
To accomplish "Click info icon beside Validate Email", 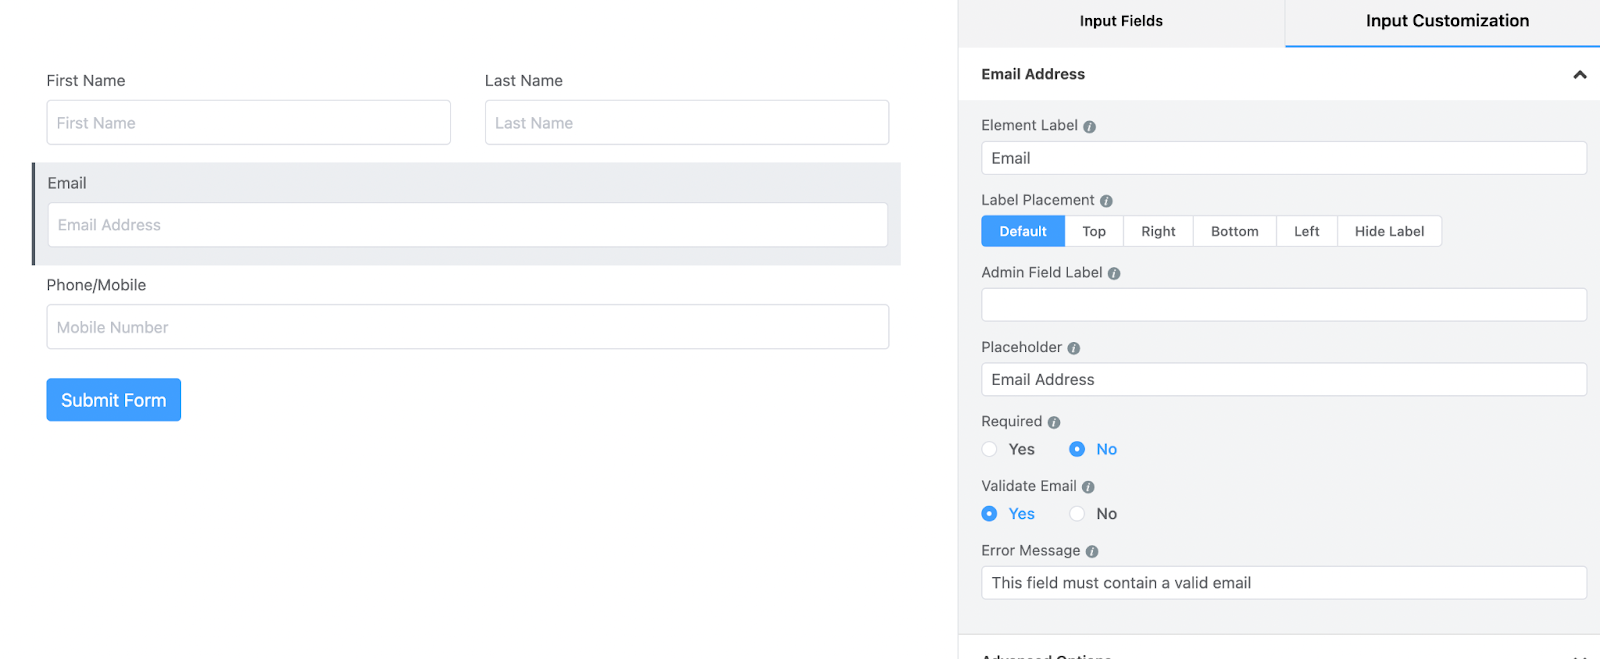I will click(1088, 487).
